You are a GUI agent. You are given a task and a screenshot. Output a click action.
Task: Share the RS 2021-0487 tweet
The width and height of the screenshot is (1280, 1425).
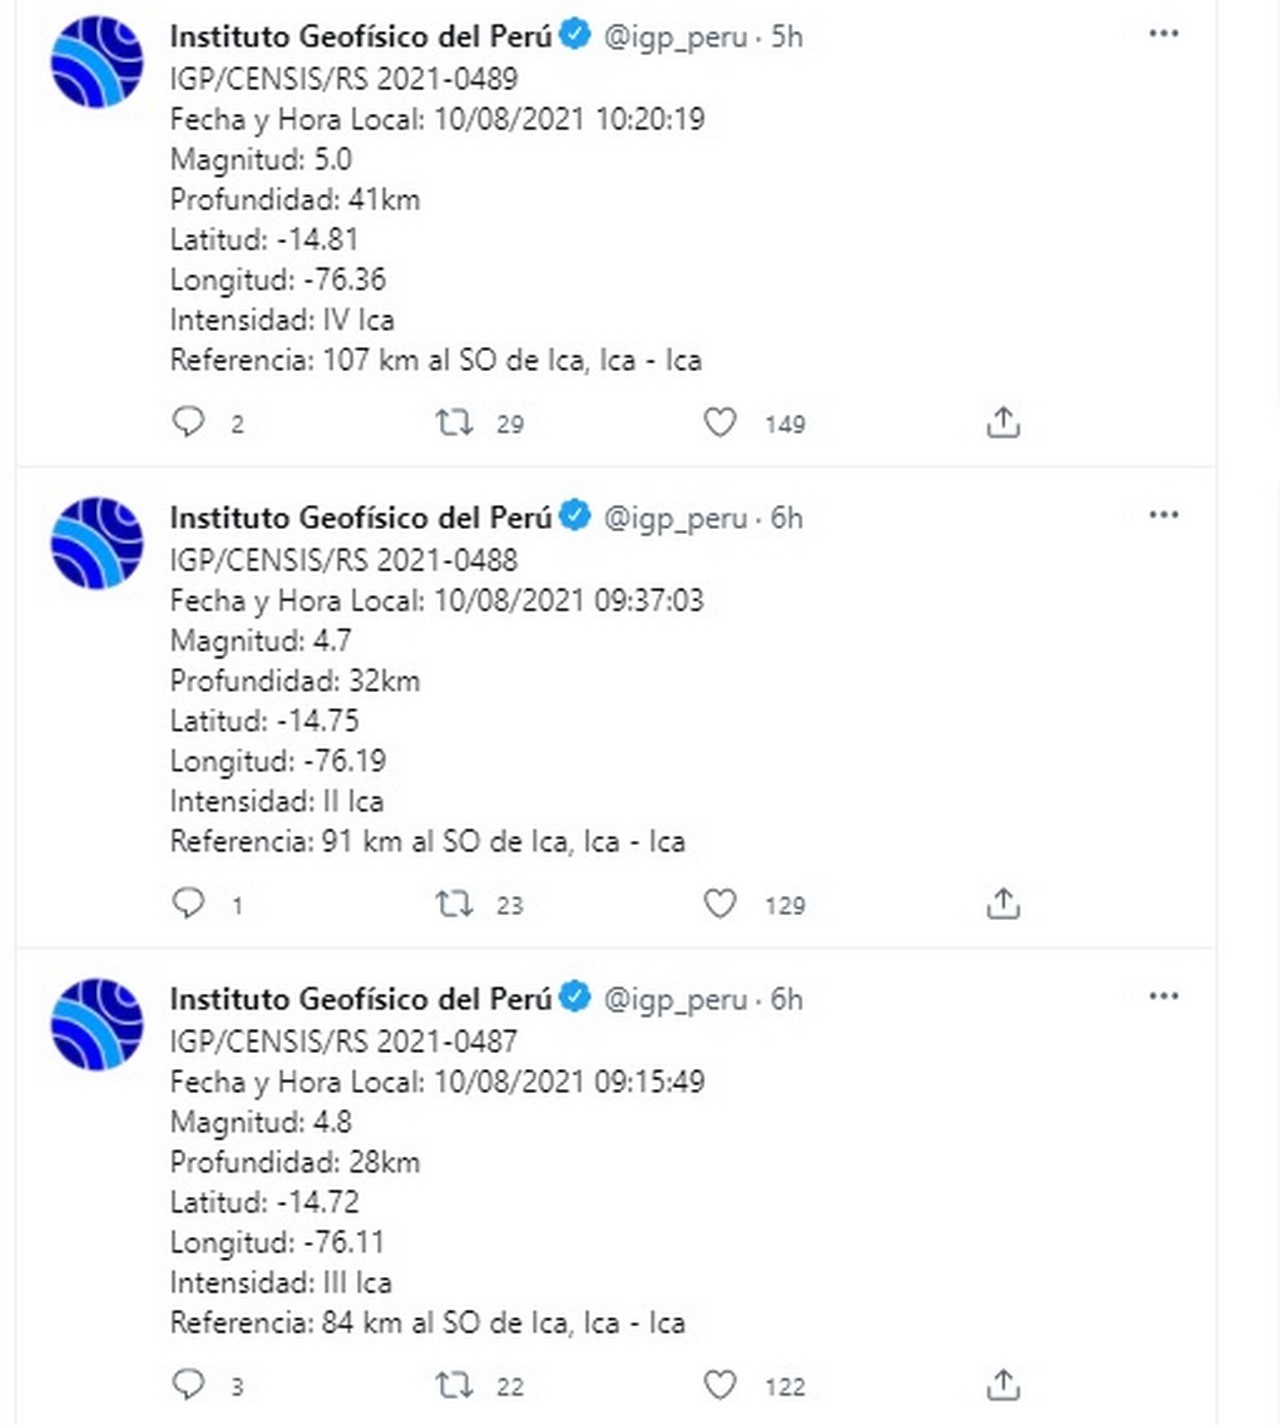[x=1003, y=1386]
